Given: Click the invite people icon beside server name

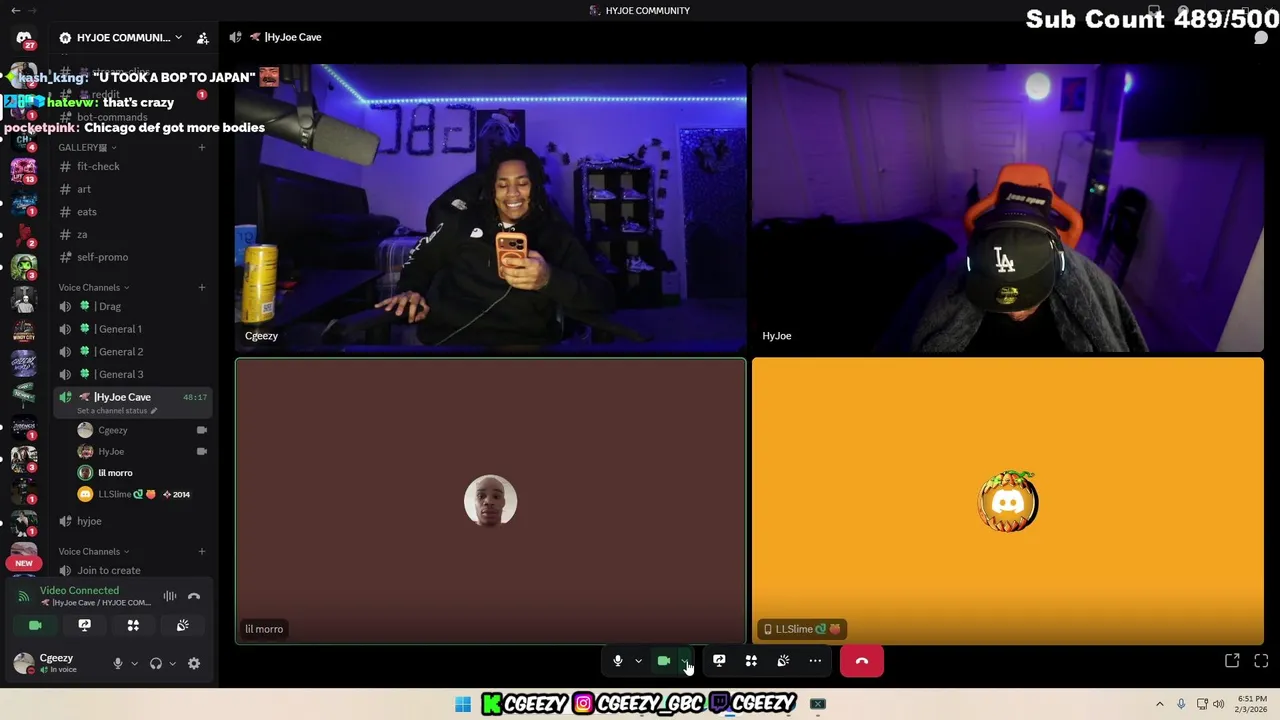Looking at the screenshot, I should [x=203, y=38].
